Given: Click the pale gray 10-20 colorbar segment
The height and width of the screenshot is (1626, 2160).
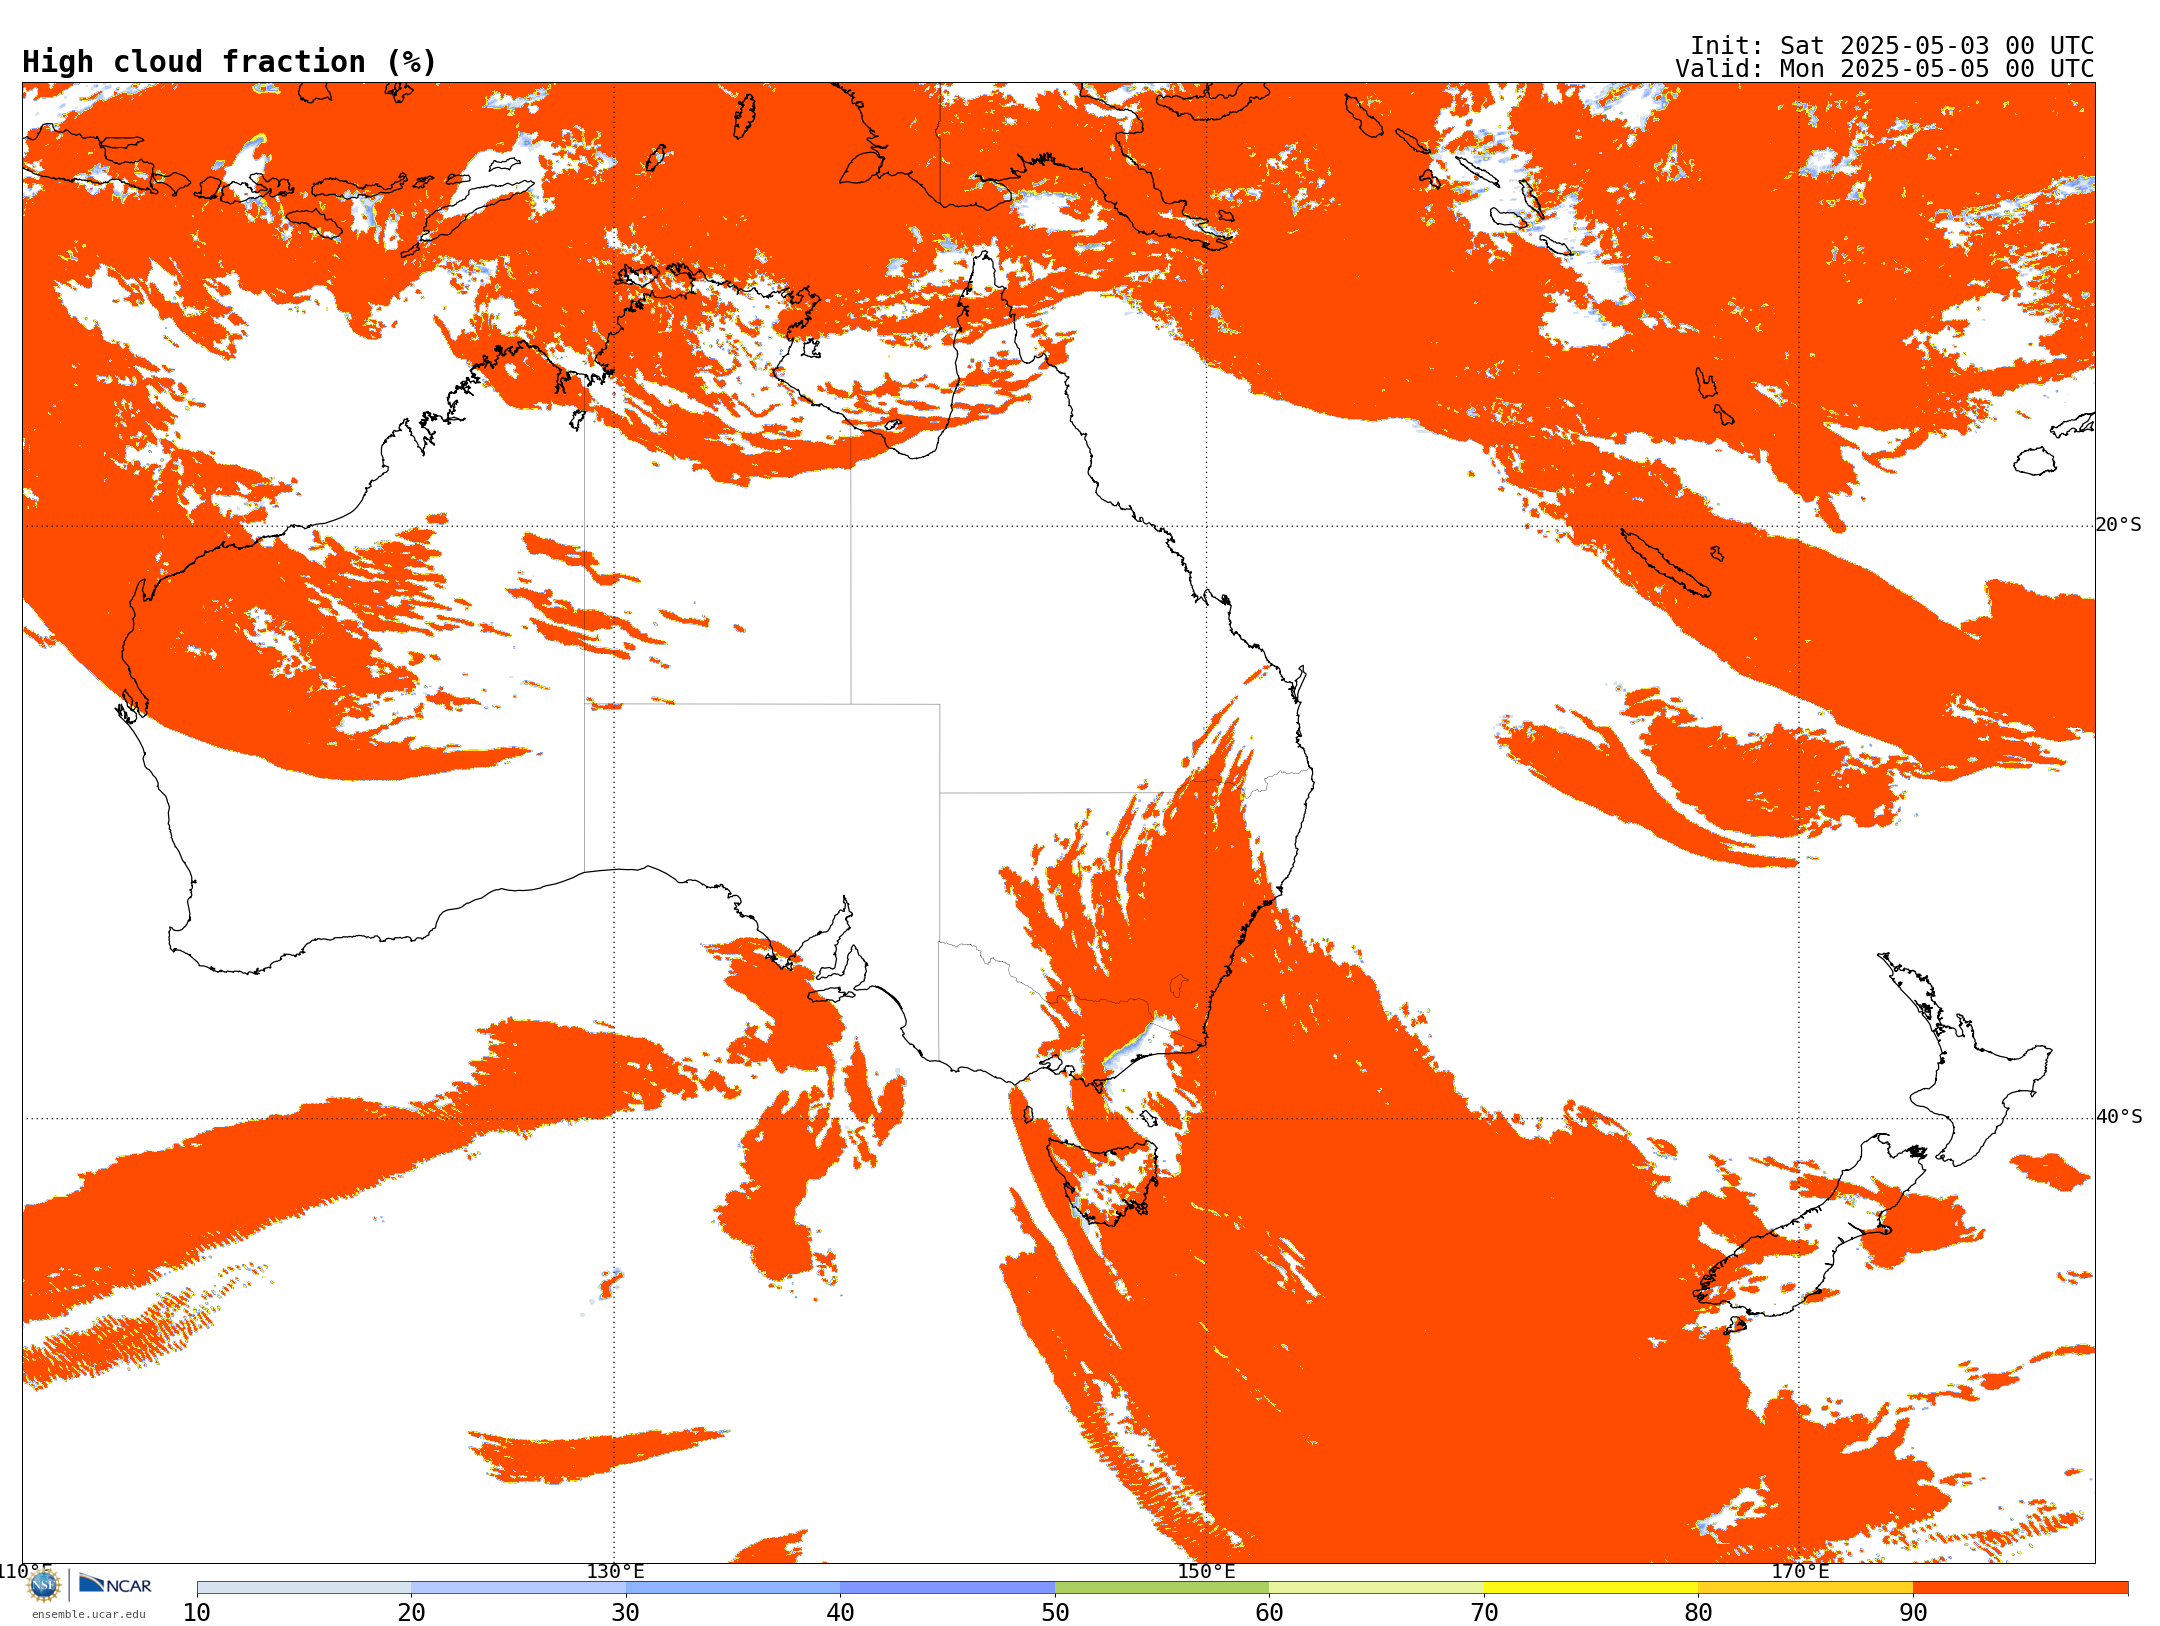Looking at the screenshot, I should [x=304, y=1588].
